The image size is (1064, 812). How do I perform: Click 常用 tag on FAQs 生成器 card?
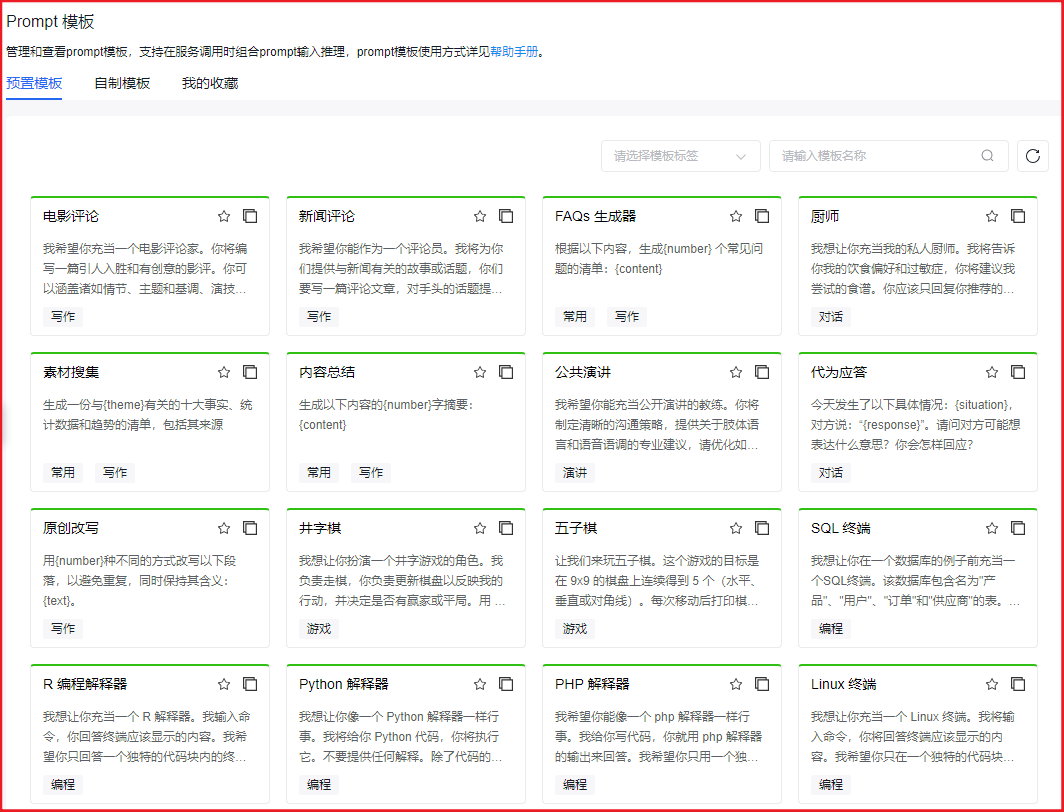coord(575,317)
